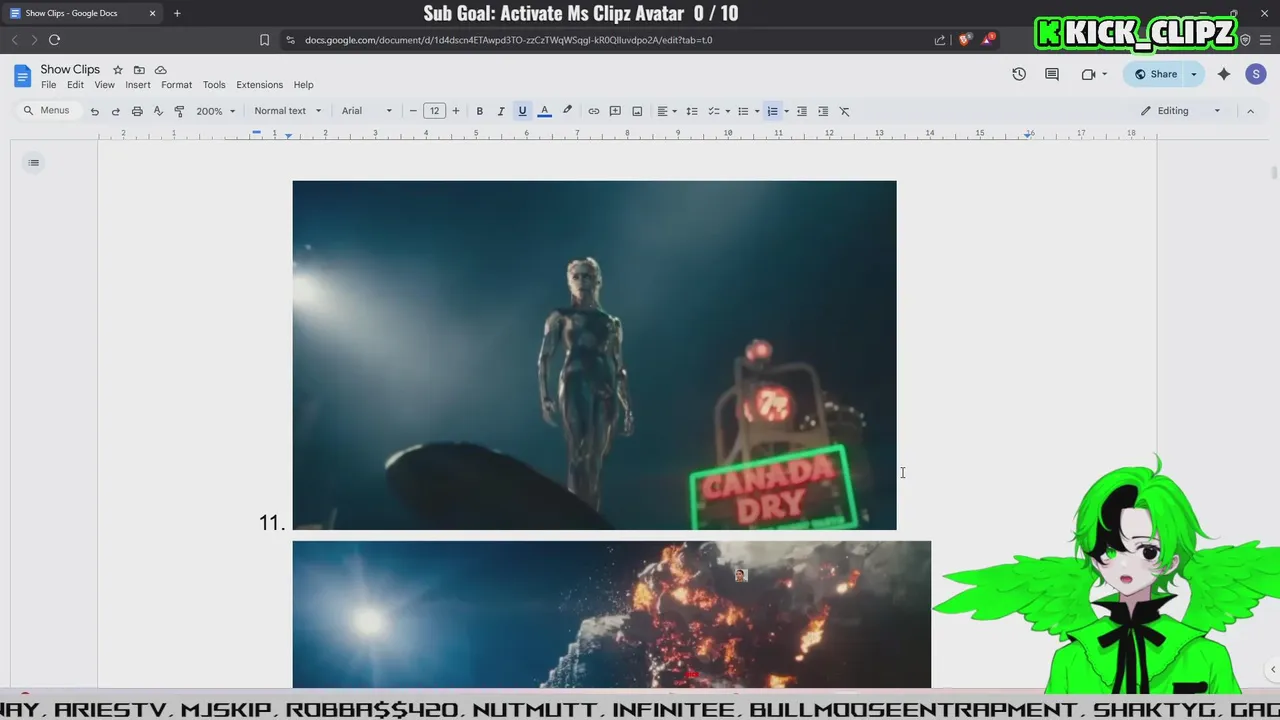Image resolution: width=1280 pixels, height=720 pixels.
Task: Insert a link with chain icon
Action: point(593,111)
